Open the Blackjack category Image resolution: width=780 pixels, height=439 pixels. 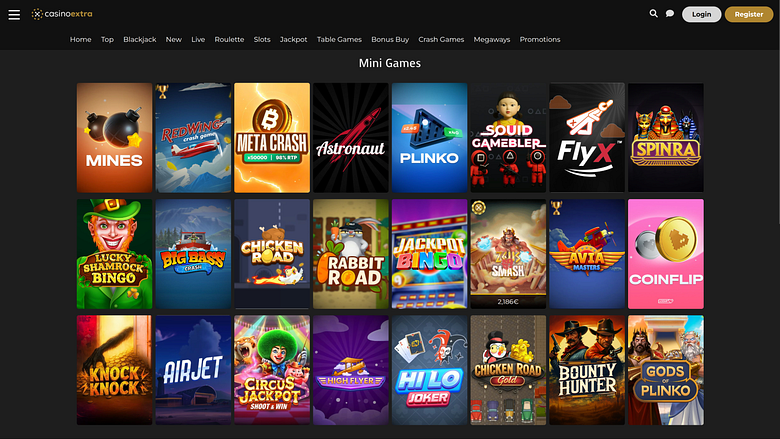click(x=140, y=39)
